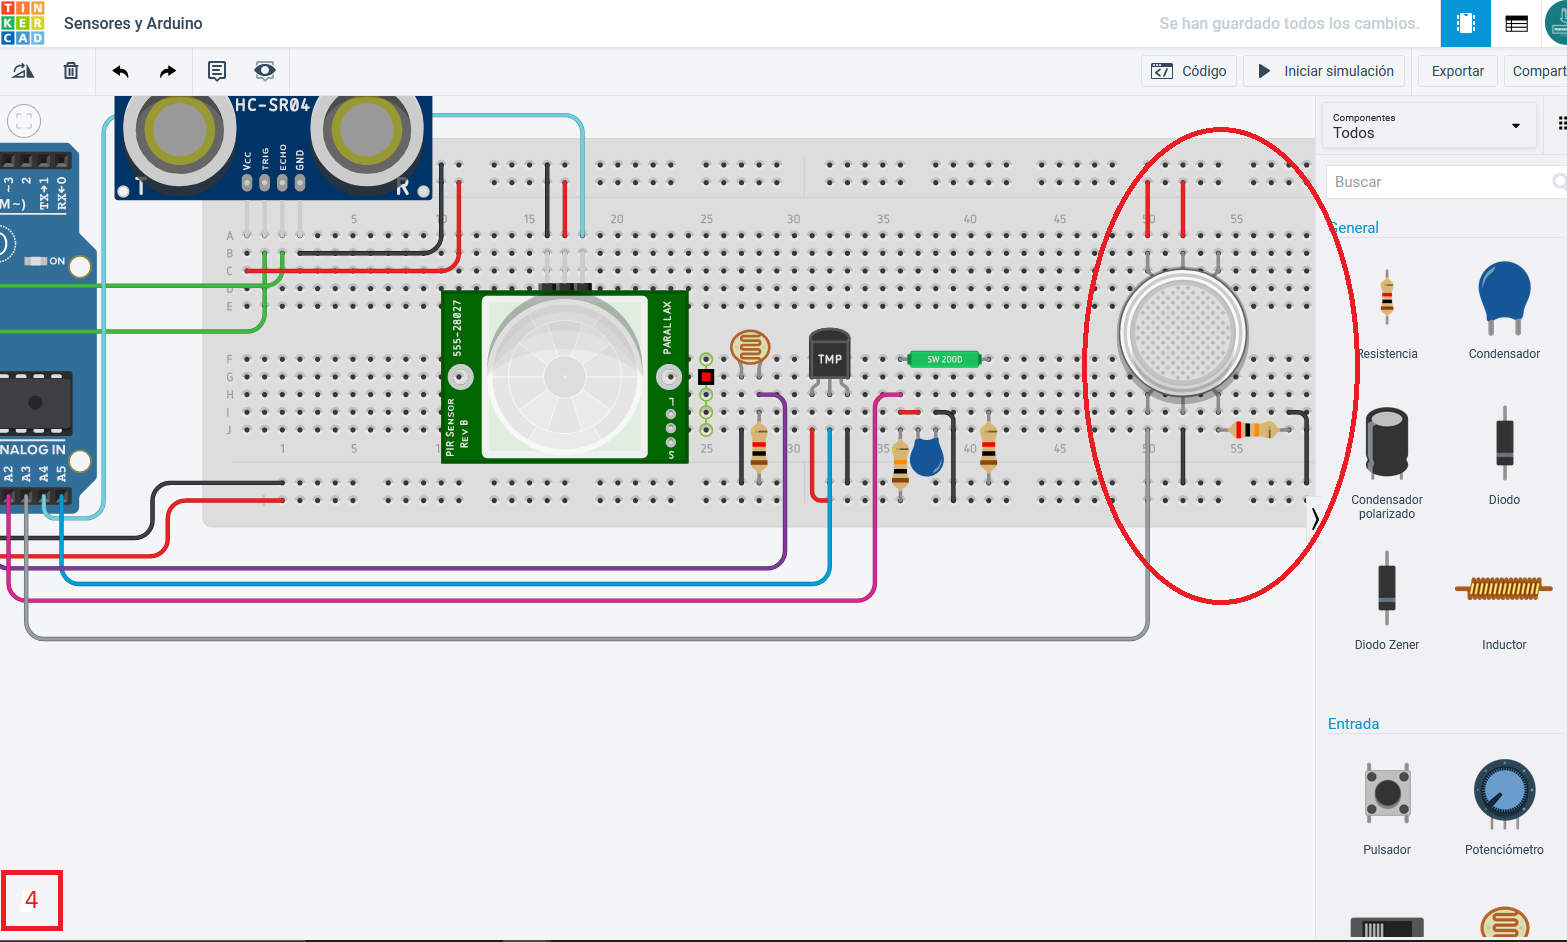Click Iniciar simulación
The image size is (1567, 942).
pyautogui.click(x=1325, y=71)
